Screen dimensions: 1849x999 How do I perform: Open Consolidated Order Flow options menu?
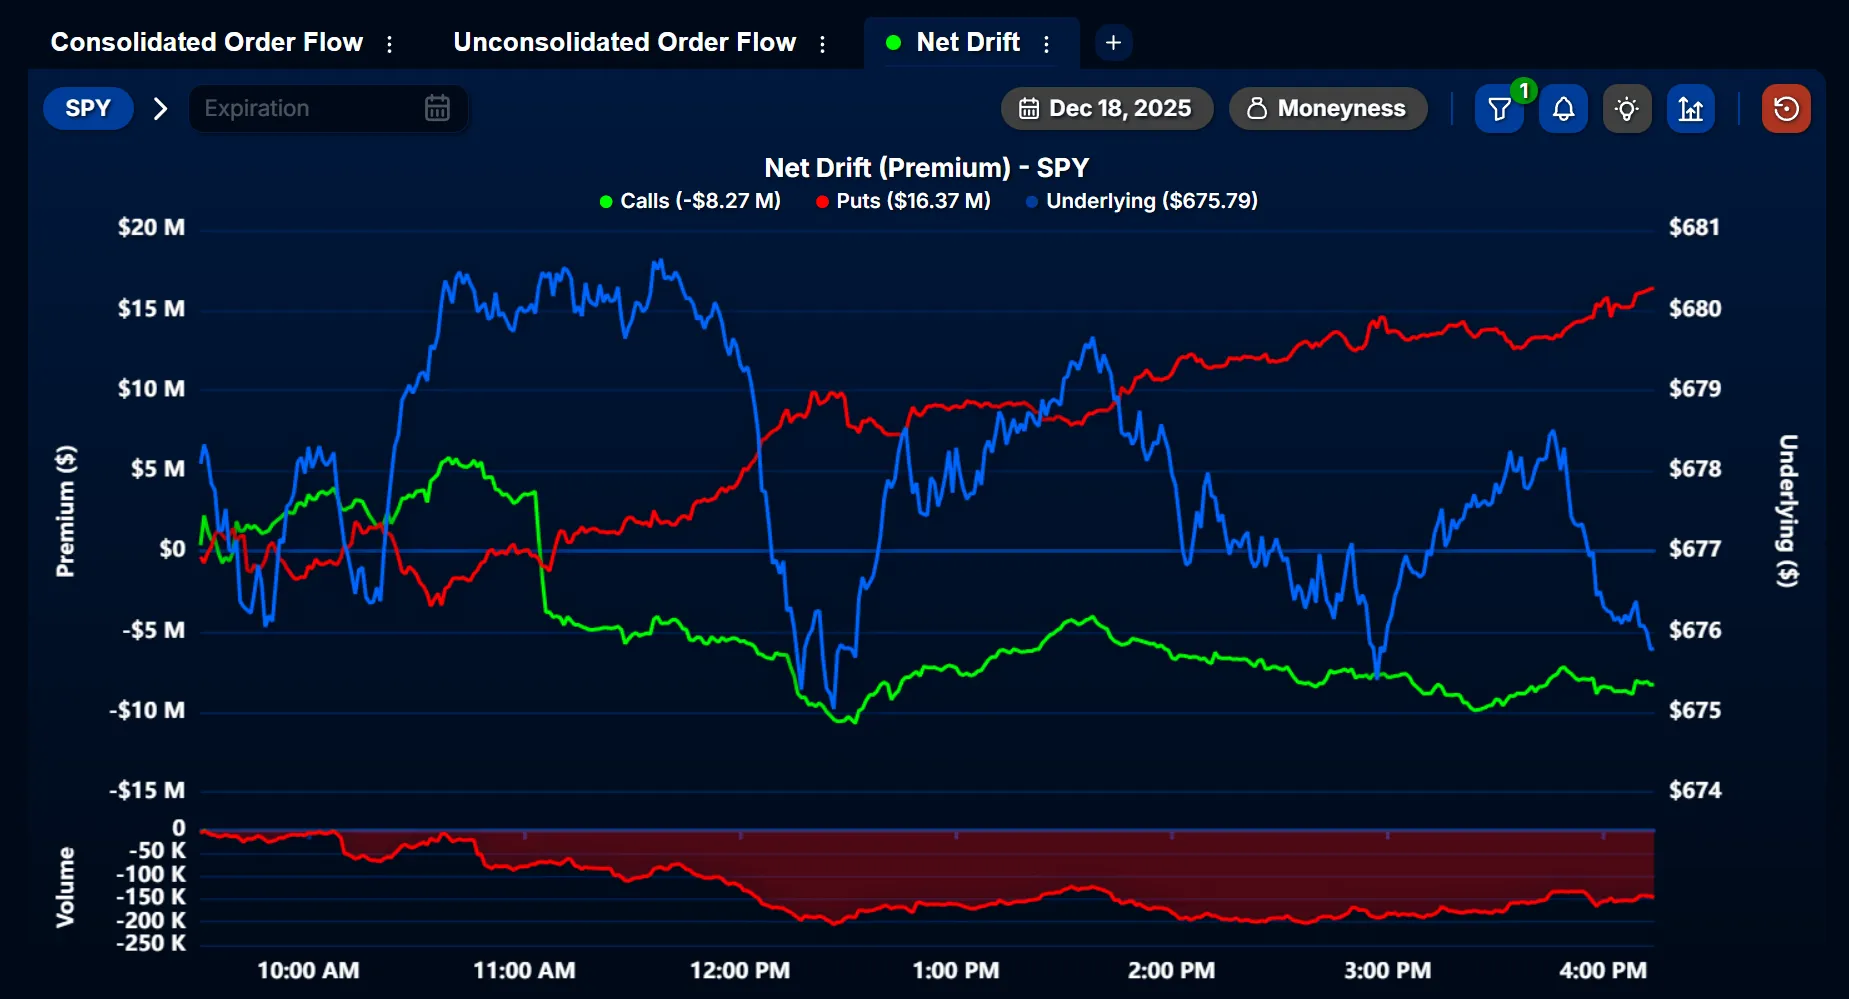pos(390,44)
